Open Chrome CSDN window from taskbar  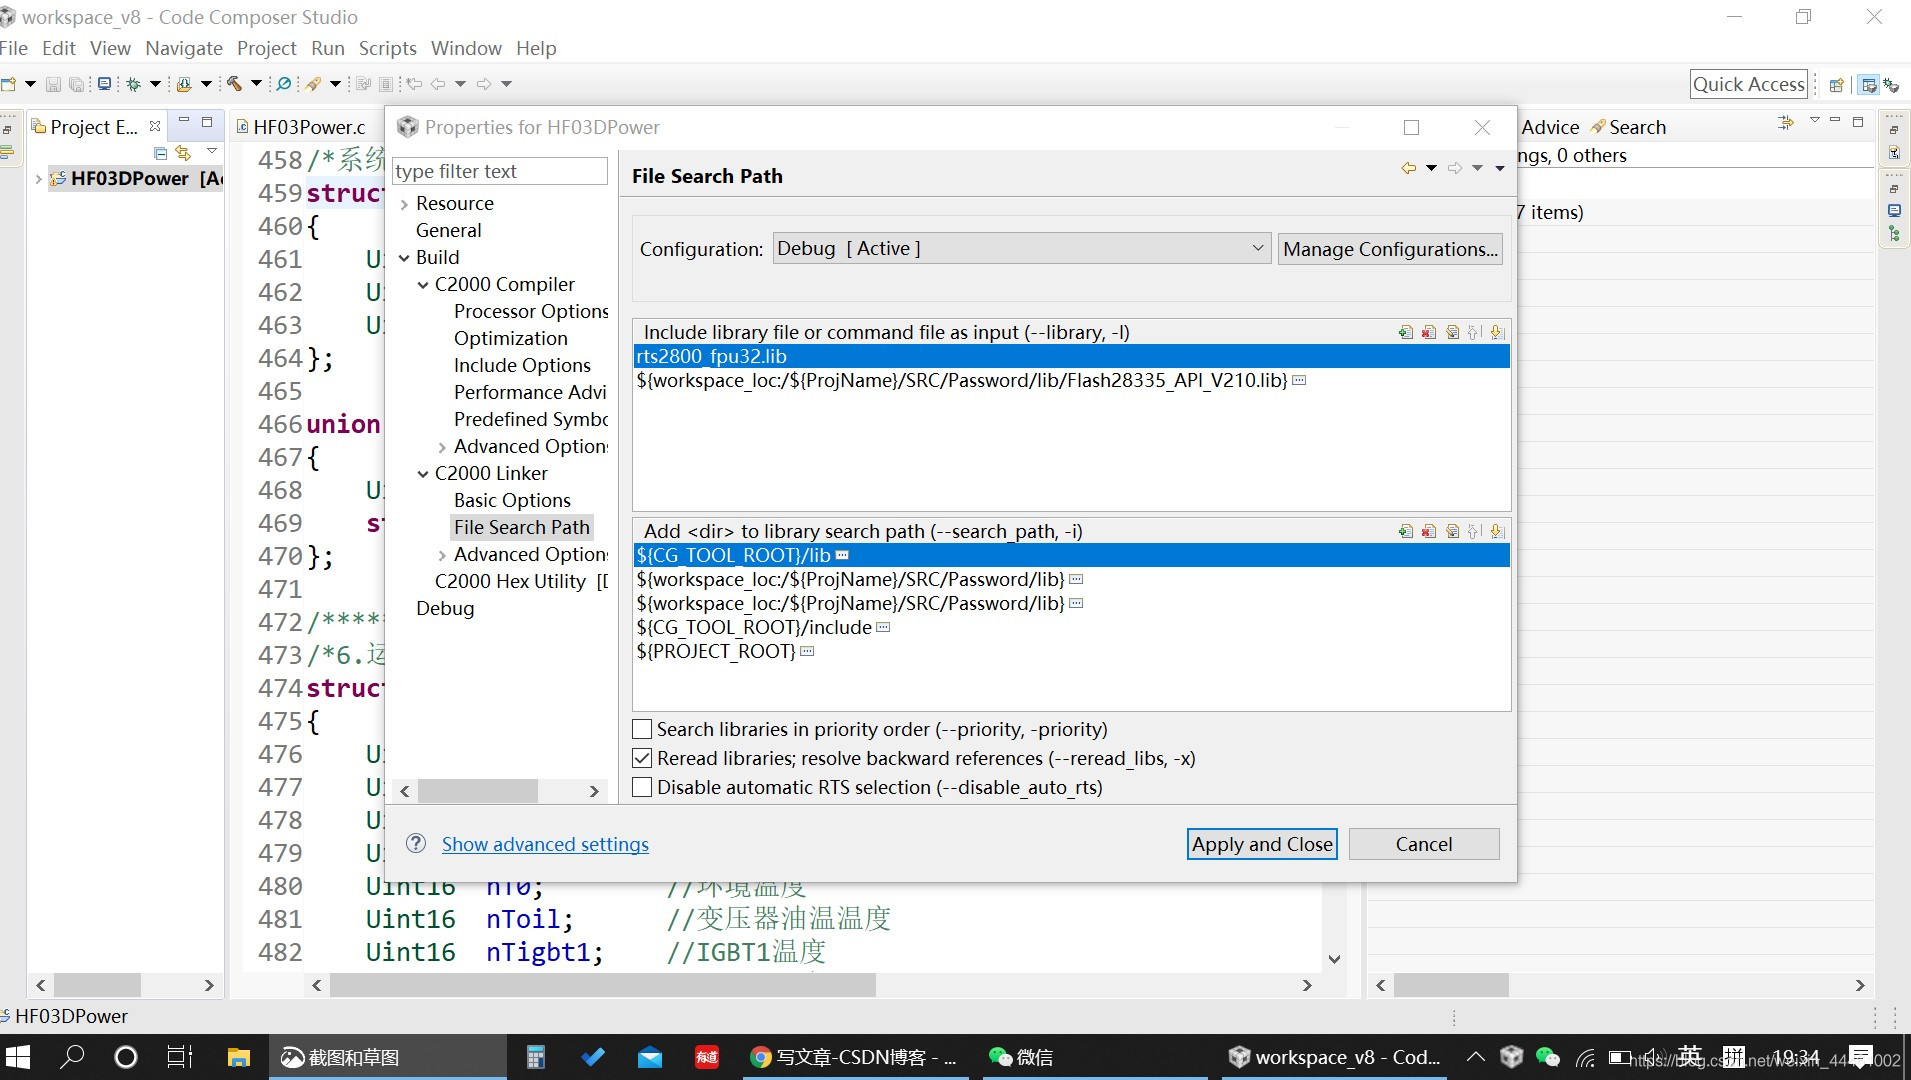click(x=856, y=1057)
